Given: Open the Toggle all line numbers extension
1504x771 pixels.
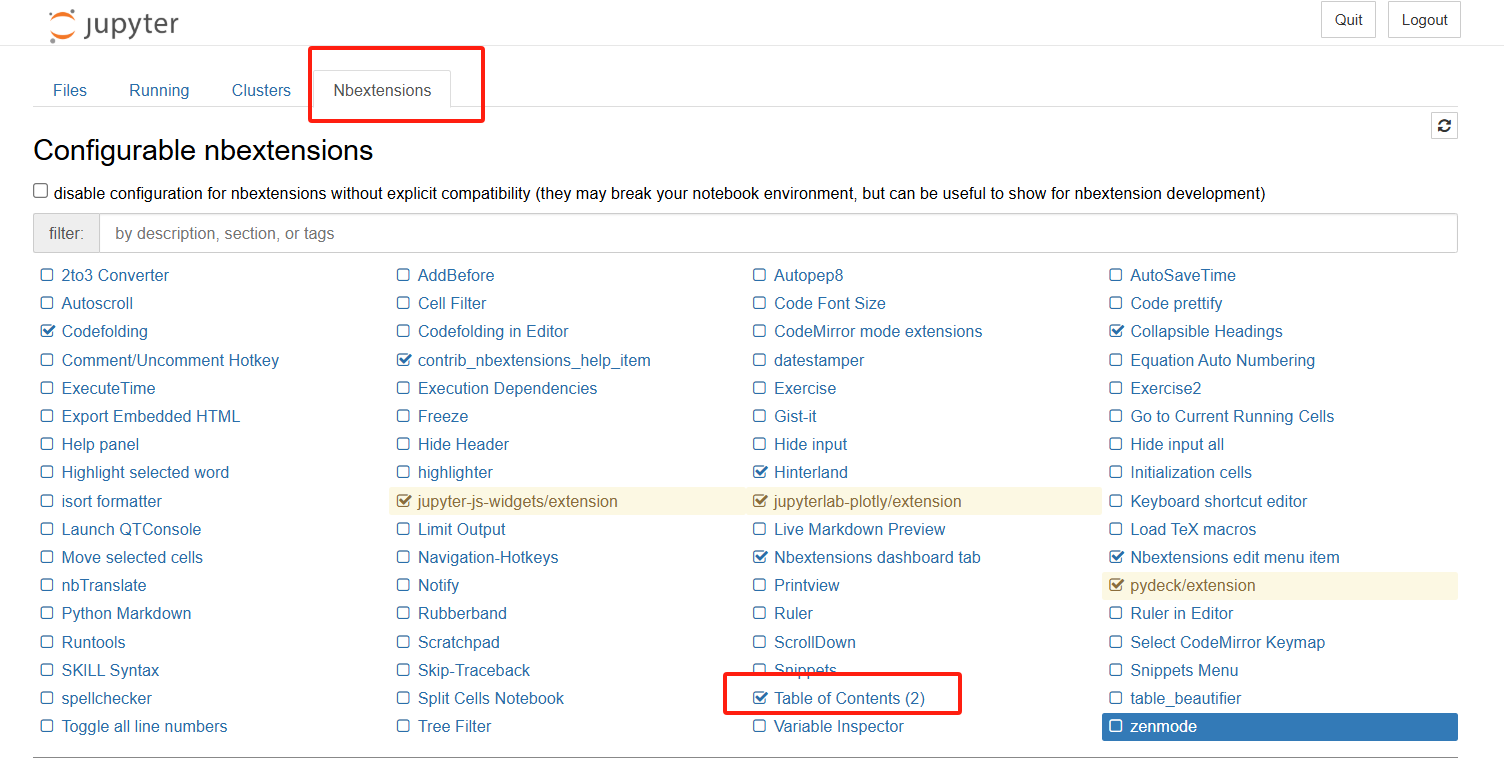Looking at the screenshot, I should (x=144, y=726).
